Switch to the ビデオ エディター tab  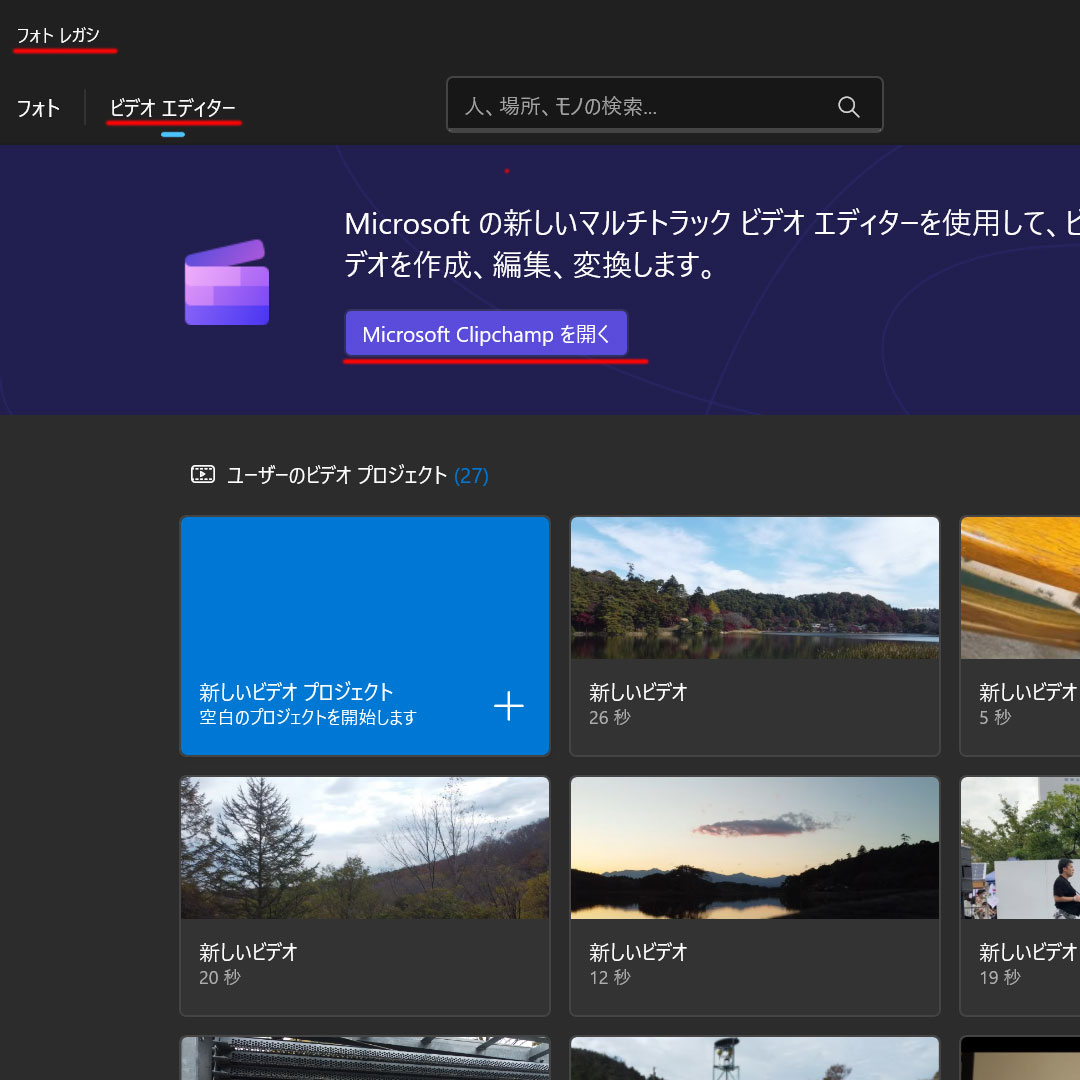(173, 108)
